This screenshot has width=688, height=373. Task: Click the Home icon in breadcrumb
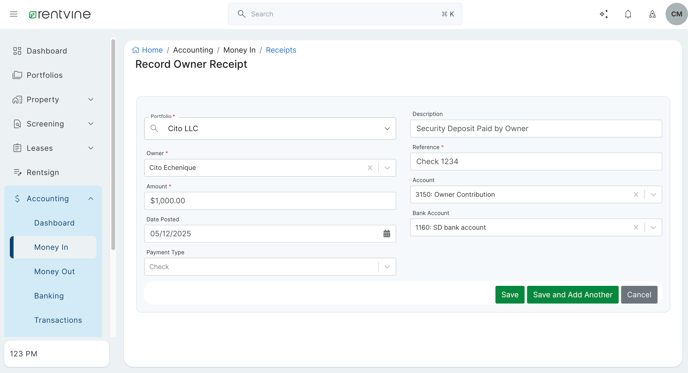point(136,50)
